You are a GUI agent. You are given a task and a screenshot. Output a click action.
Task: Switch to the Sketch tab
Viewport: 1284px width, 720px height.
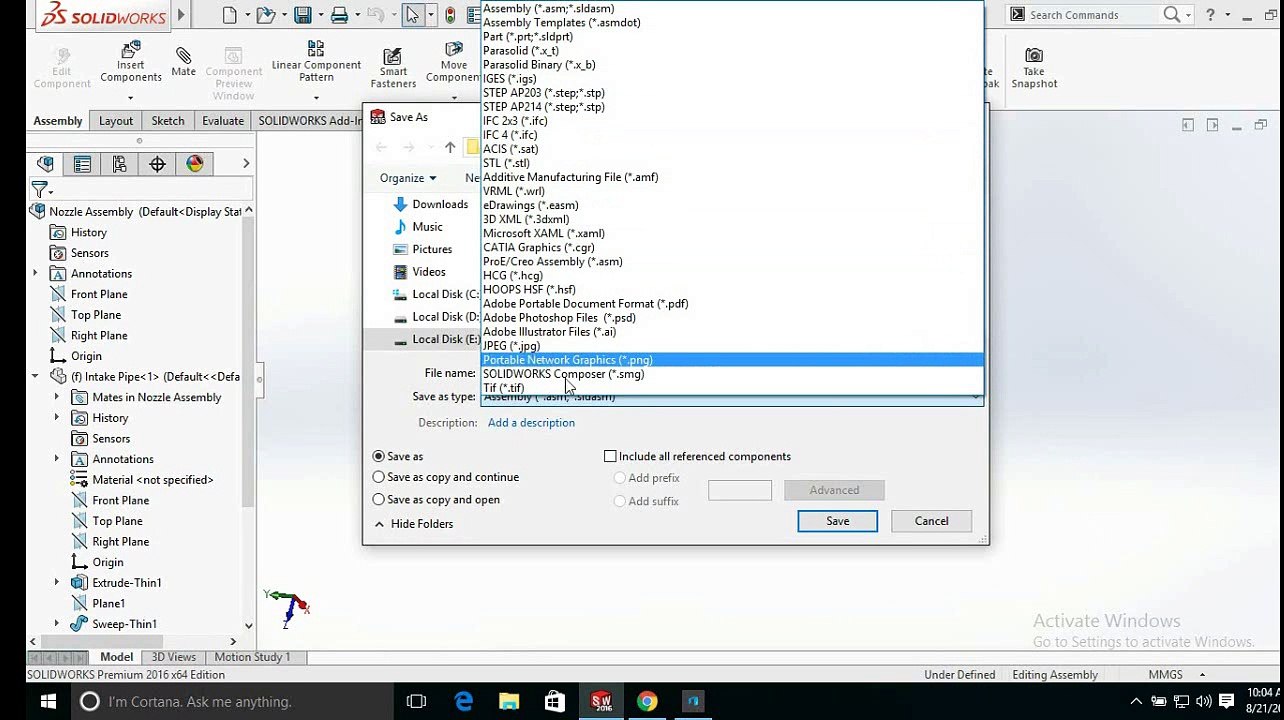(x=167, y=121)
